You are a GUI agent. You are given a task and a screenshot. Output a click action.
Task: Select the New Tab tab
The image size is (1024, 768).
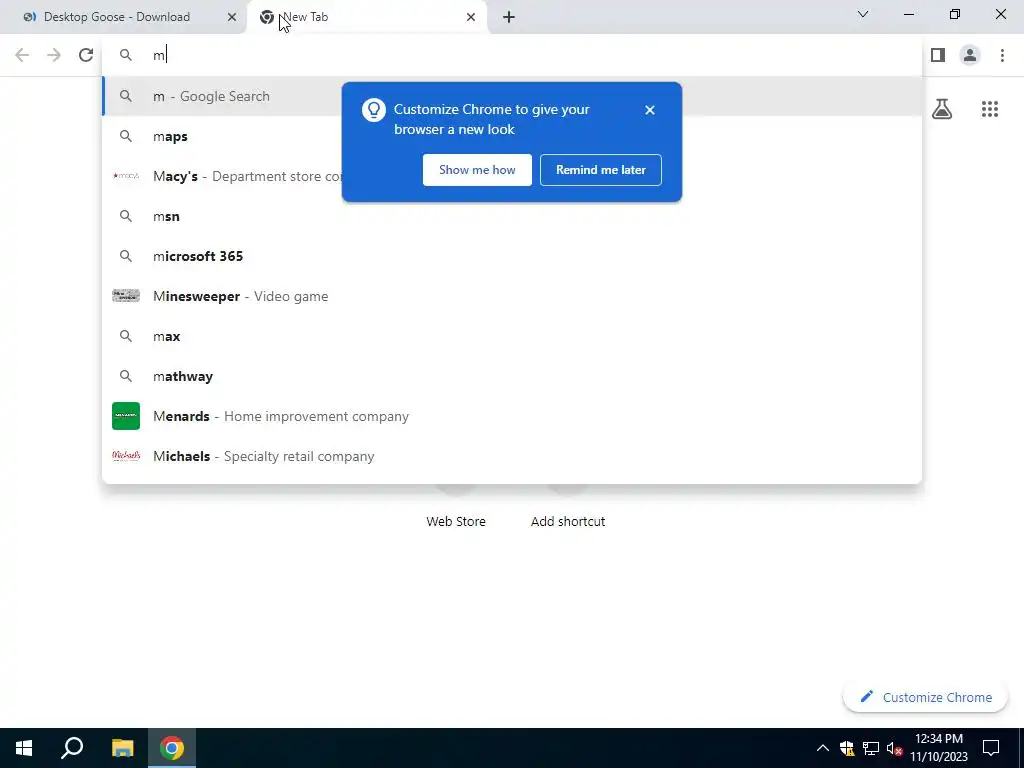[366, 17]
